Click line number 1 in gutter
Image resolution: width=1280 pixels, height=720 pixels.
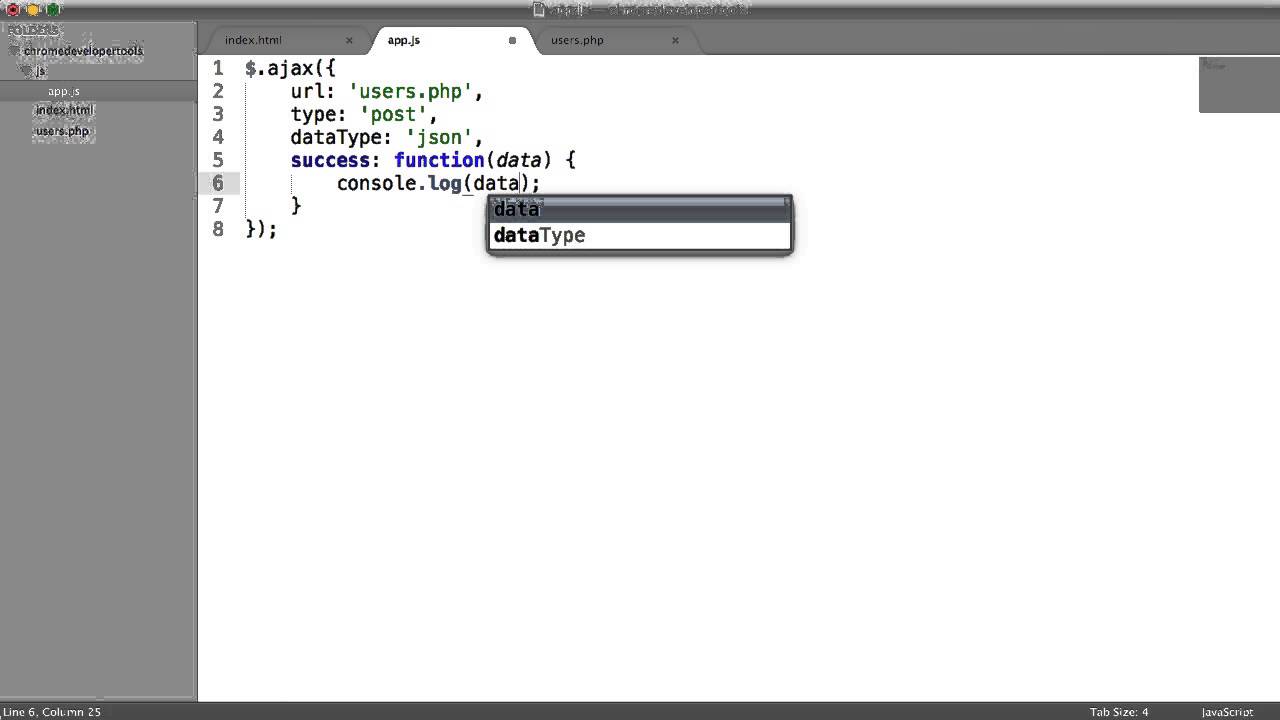218,69
